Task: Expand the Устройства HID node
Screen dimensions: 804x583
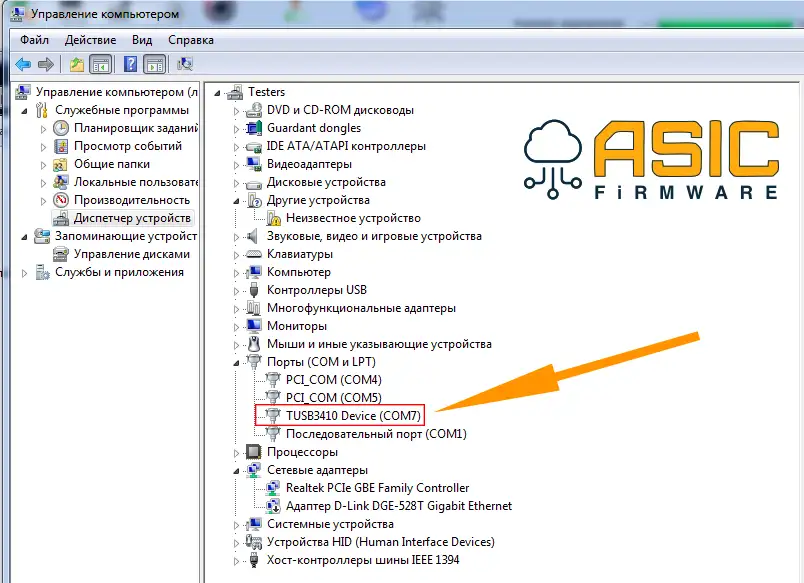Action: (x=236, y=543)
